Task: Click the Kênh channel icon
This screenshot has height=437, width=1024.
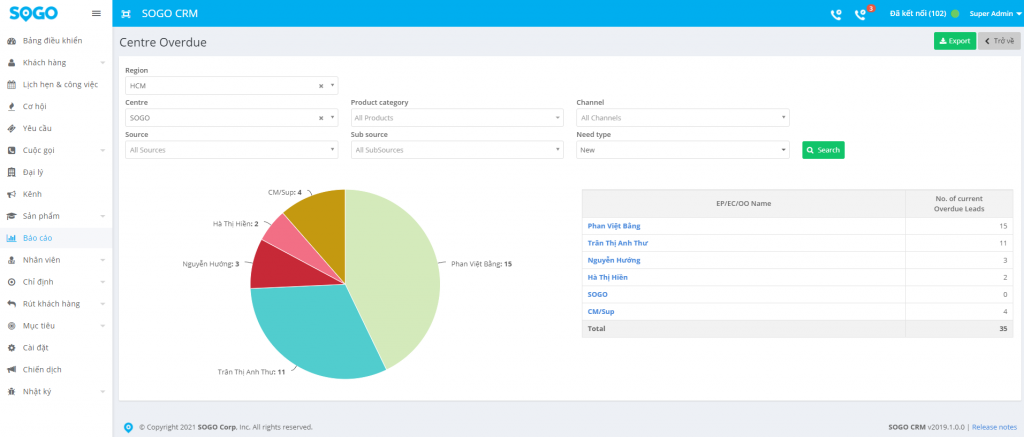Action: 11,194
